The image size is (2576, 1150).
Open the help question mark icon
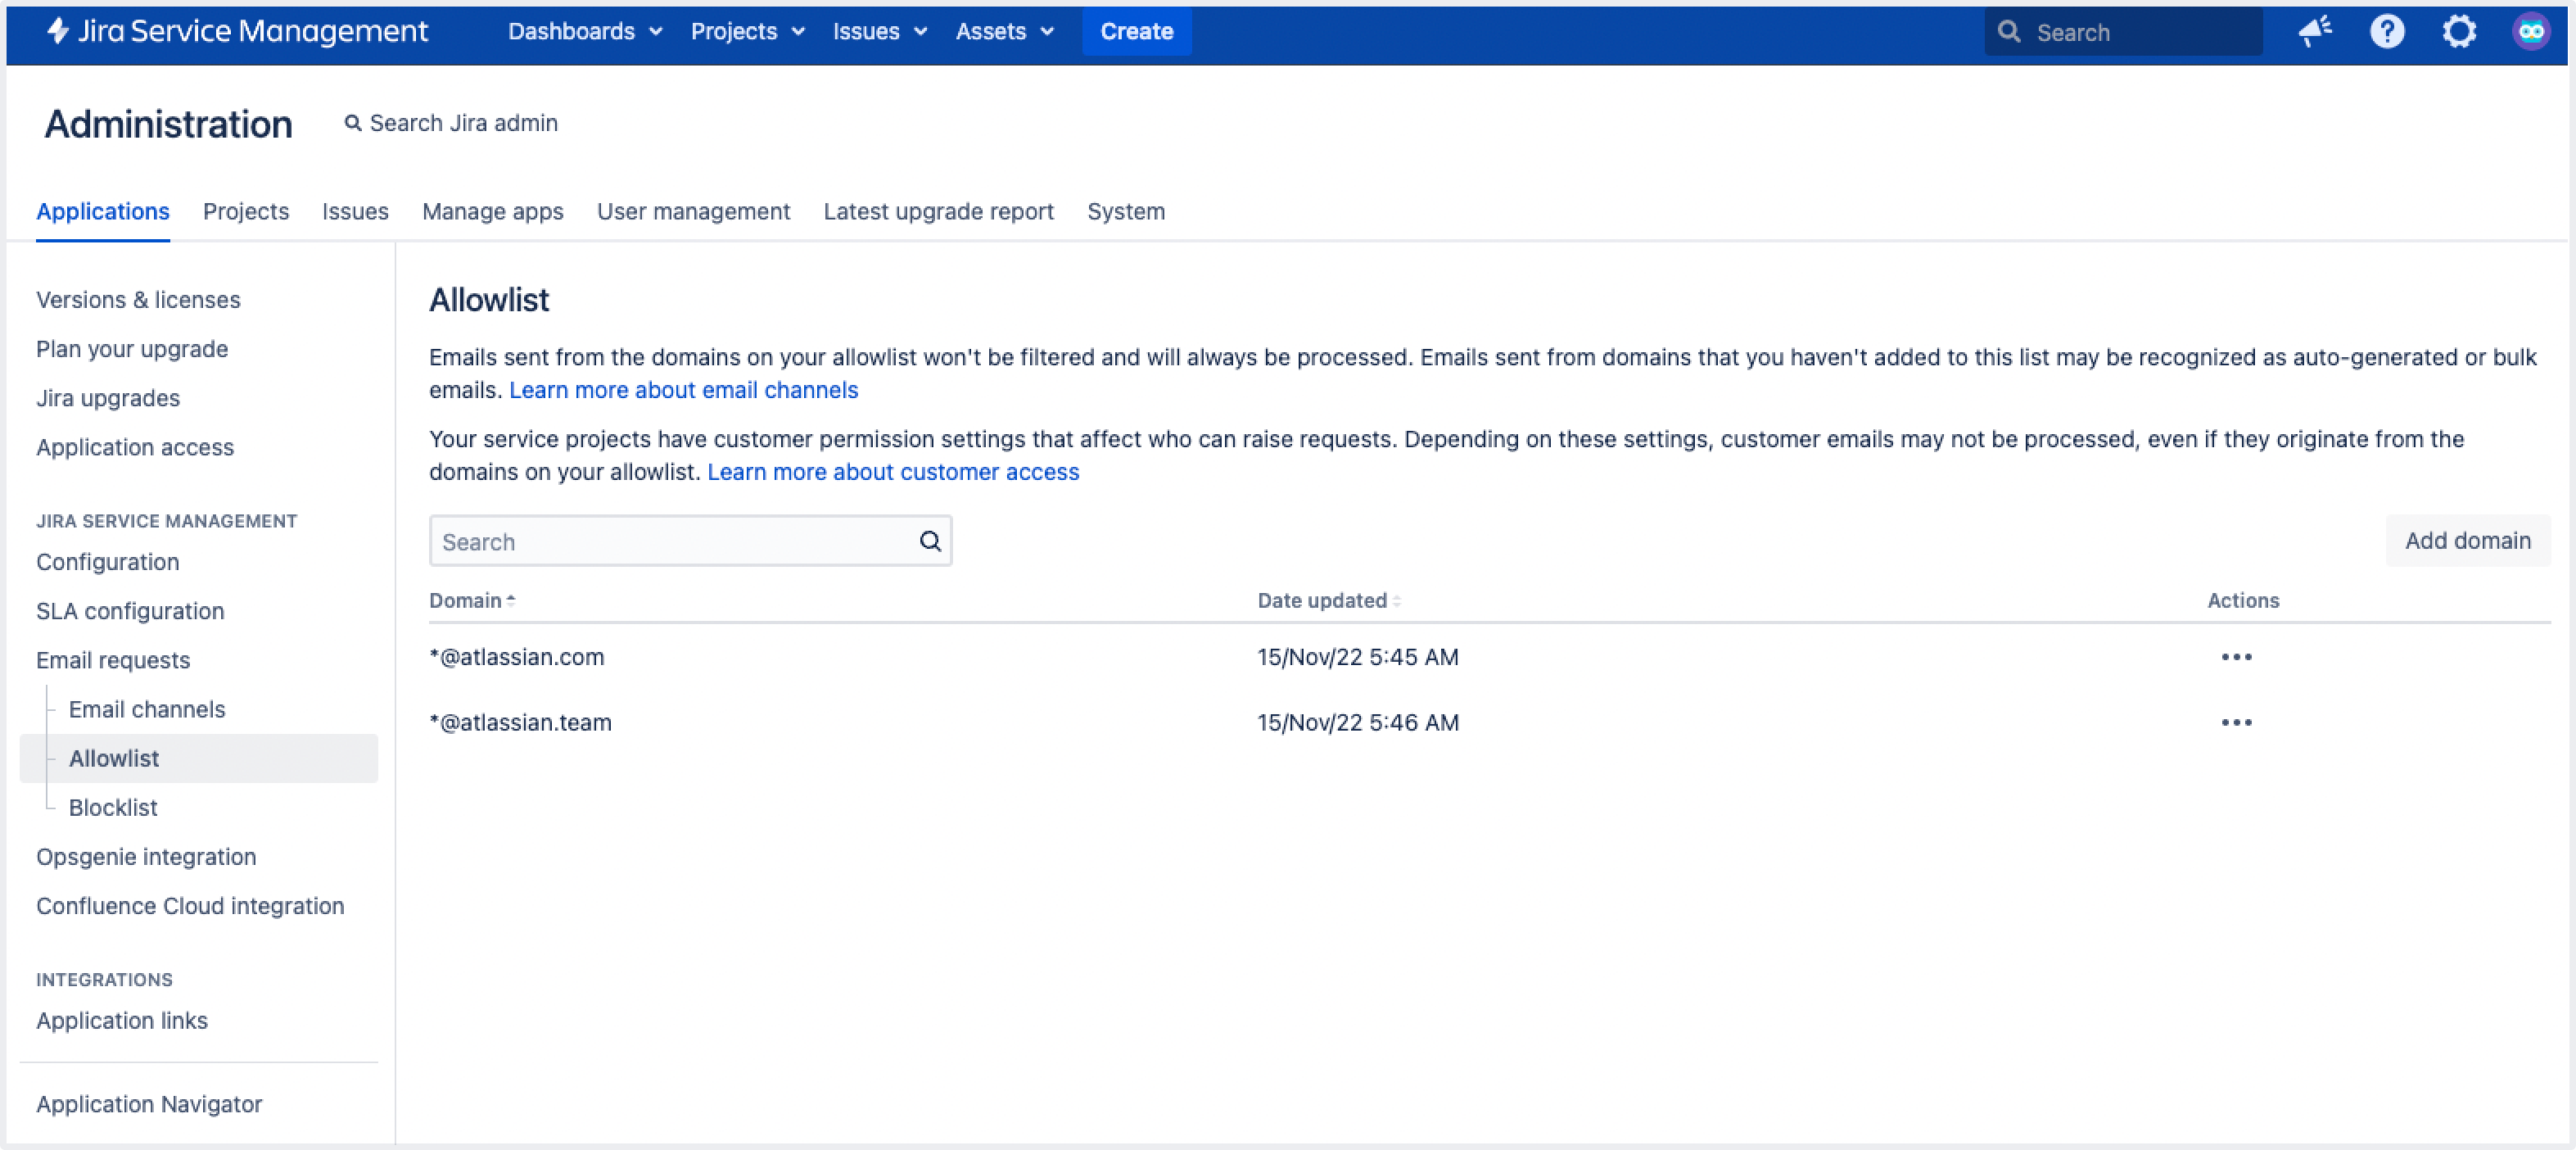pos(2387,32)
